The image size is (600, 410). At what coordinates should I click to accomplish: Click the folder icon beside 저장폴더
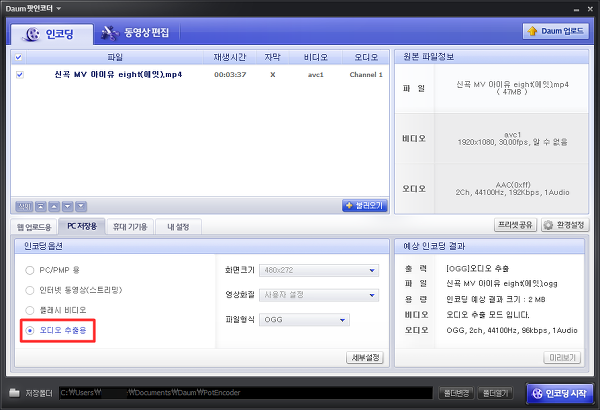14,392
